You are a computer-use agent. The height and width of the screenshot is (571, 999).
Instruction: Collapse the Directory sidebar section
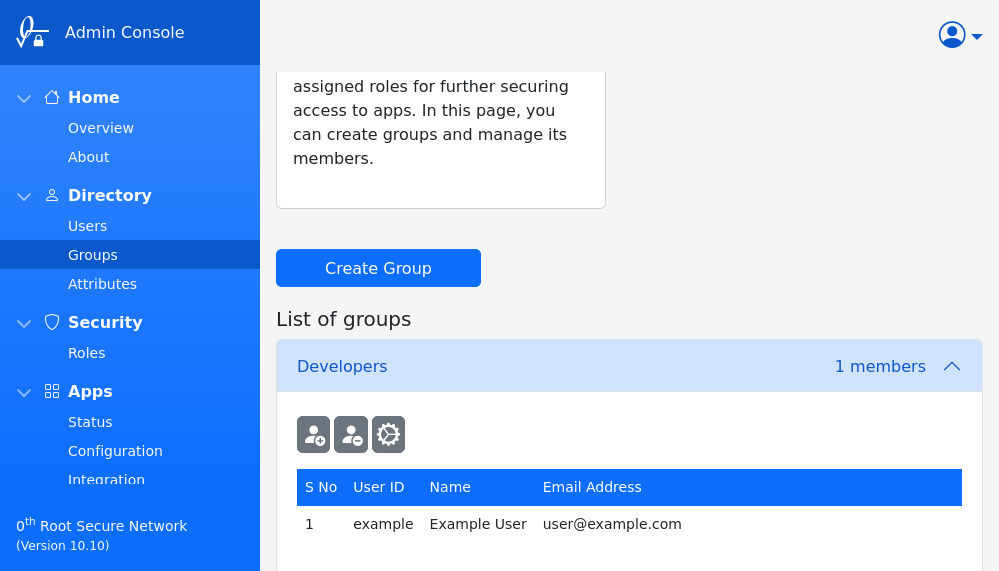[24, 196]
